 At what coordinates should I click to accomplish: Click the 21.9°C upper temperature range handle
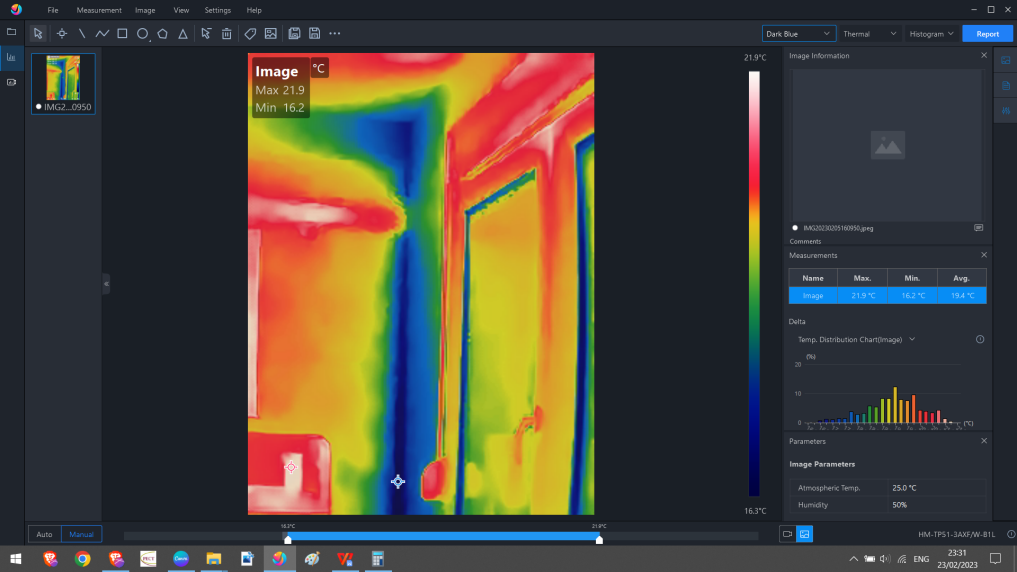click(599, 540)
